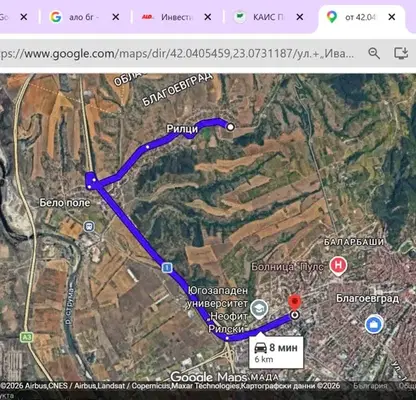
Task: Close the active Google Maps tab
Action: 392,17
